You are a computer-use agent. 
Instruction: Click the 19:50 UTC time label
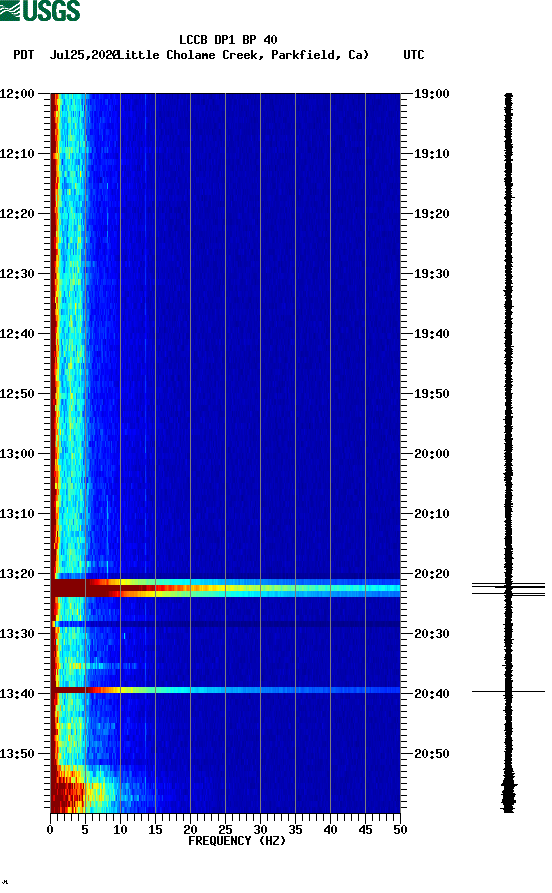coord(431,394)
